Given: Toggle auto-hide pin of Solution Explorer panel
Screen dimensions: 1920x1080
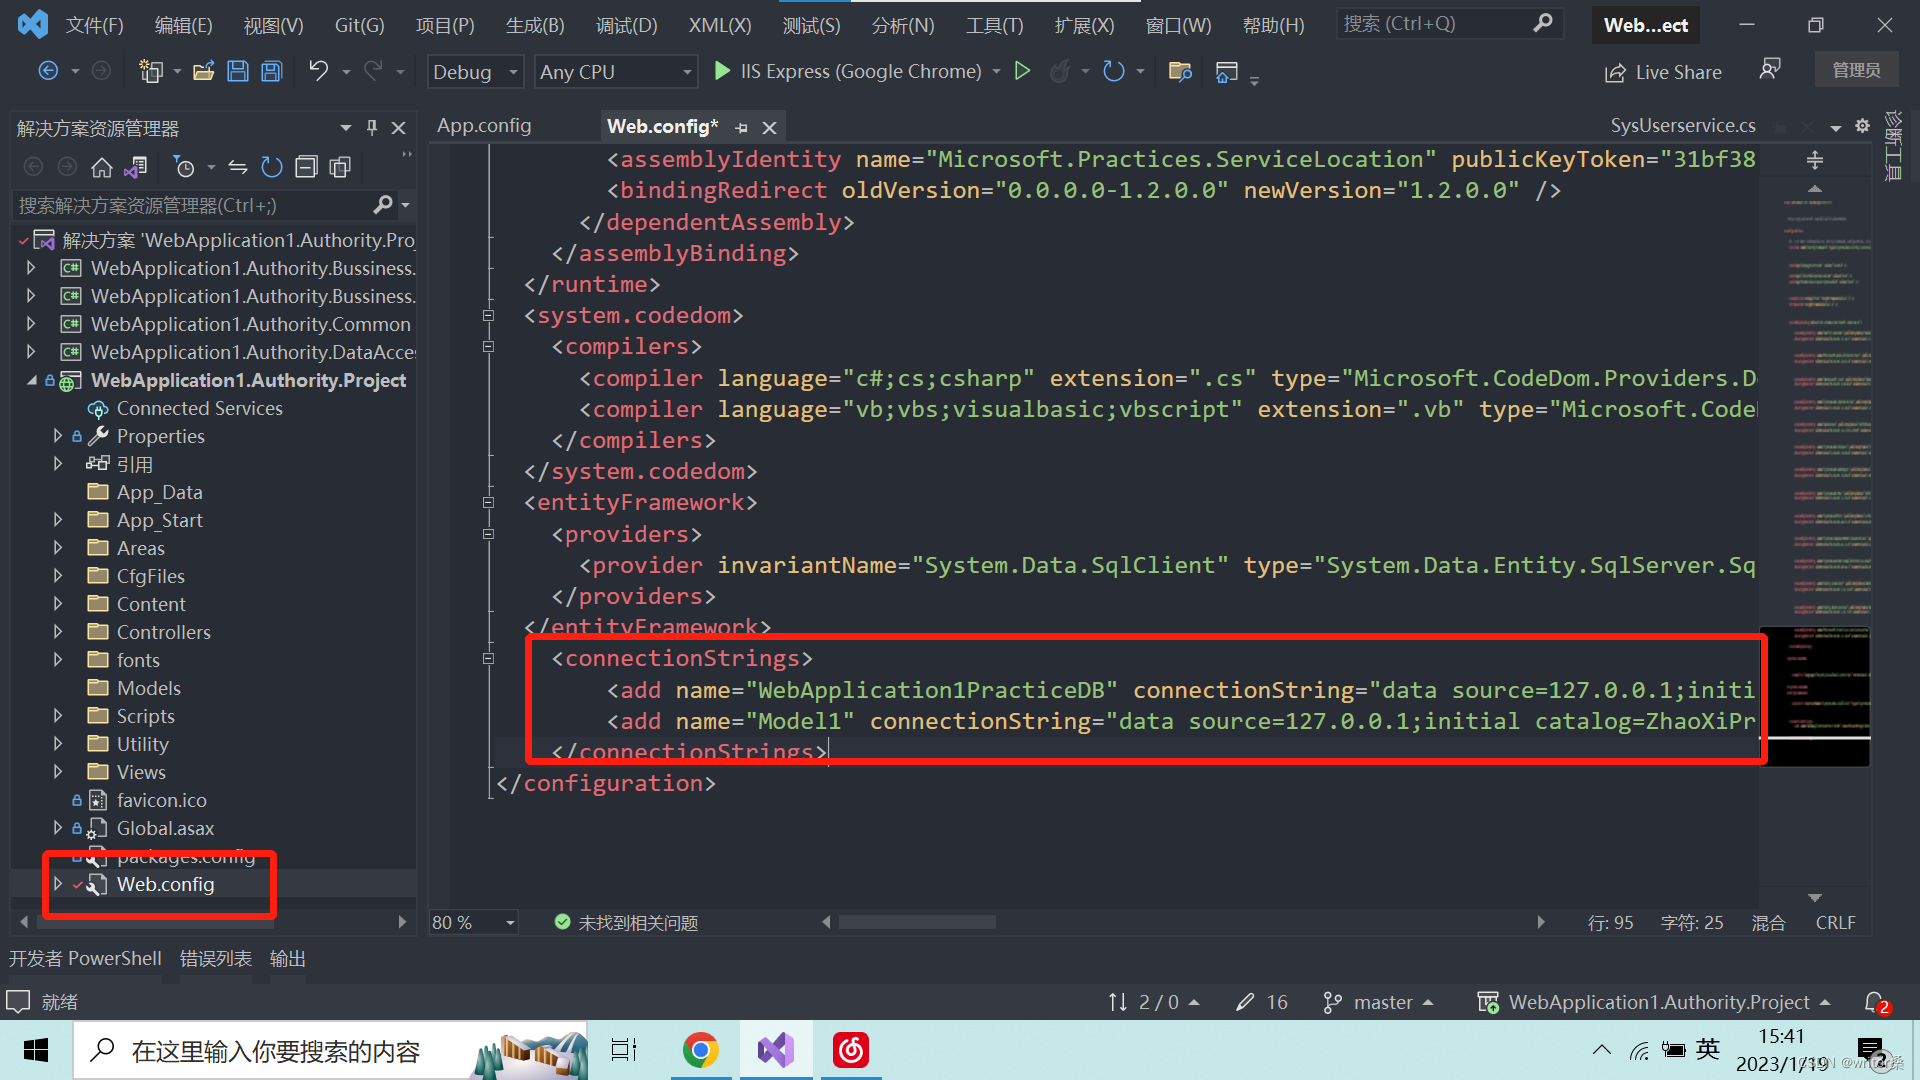Looking at the screenshot, I should (x=372, y=127).
